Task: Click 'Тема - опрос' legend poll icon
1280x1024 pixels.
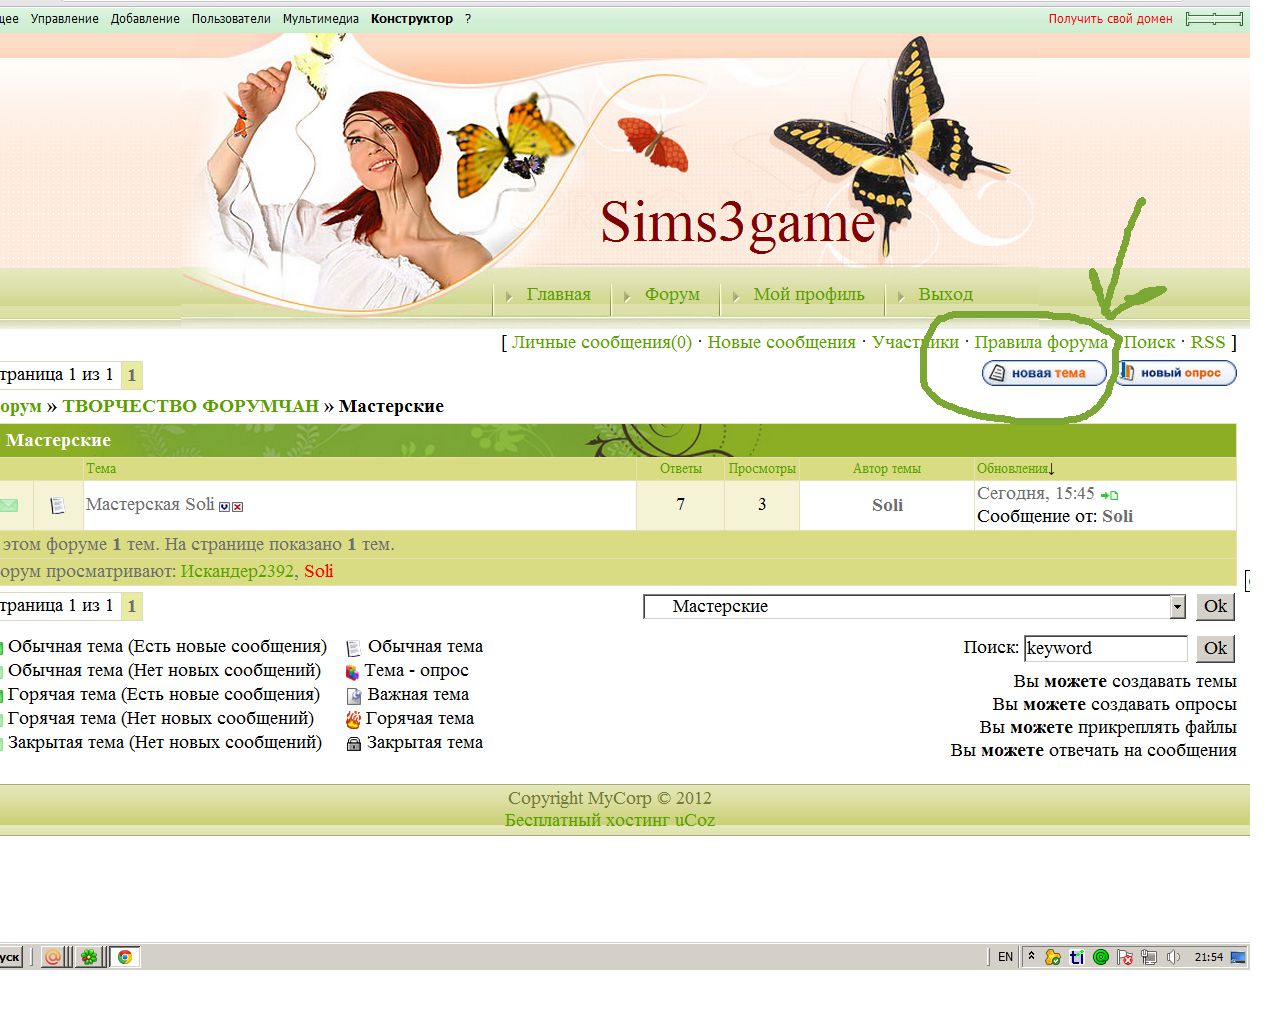Action: click(x=352, y=672)
